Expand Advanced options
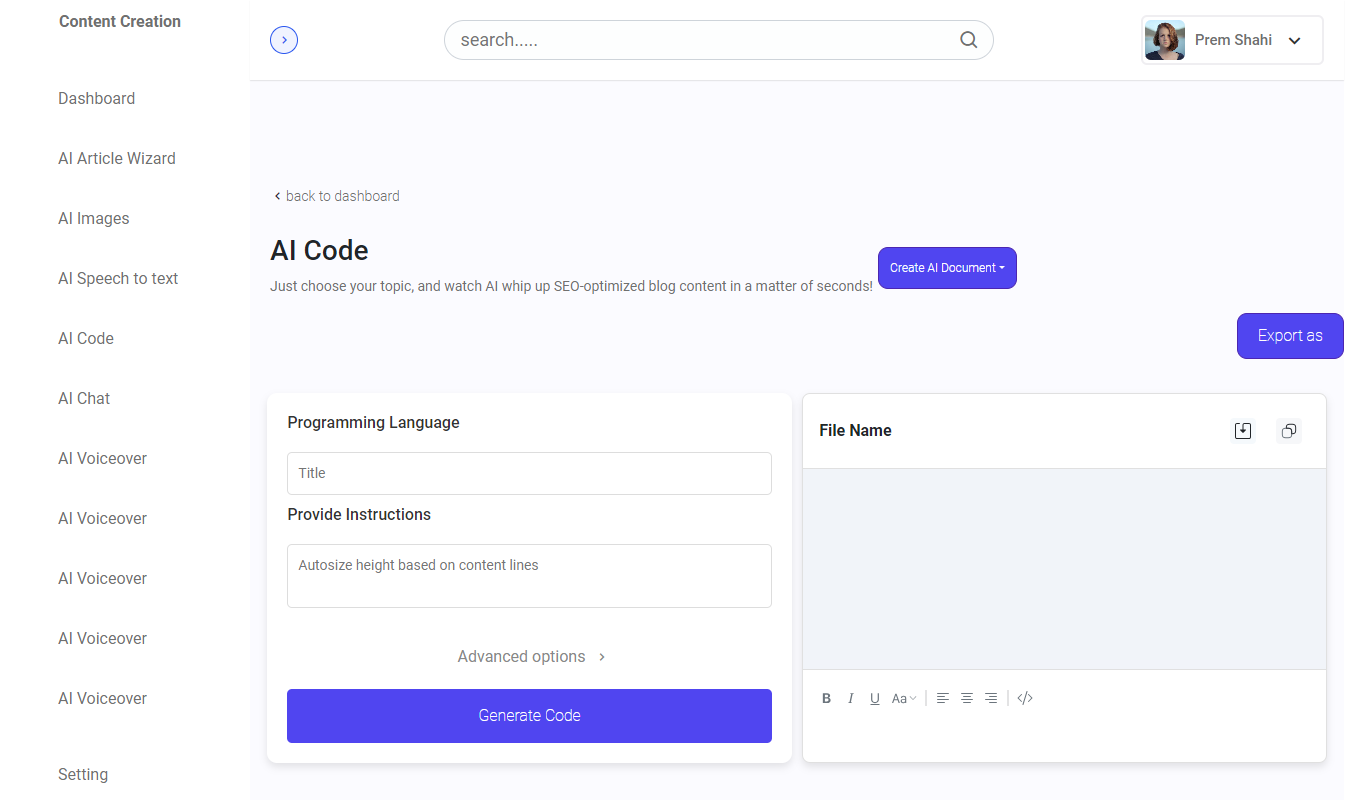 [x=531, y=657]
